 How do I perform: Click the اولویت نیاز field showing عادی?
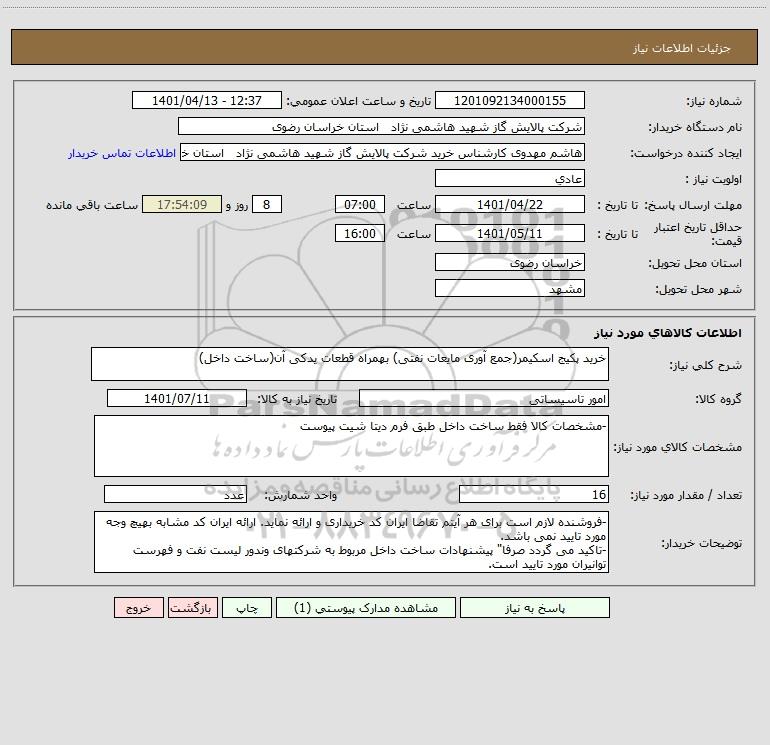[x=510, y=178]
